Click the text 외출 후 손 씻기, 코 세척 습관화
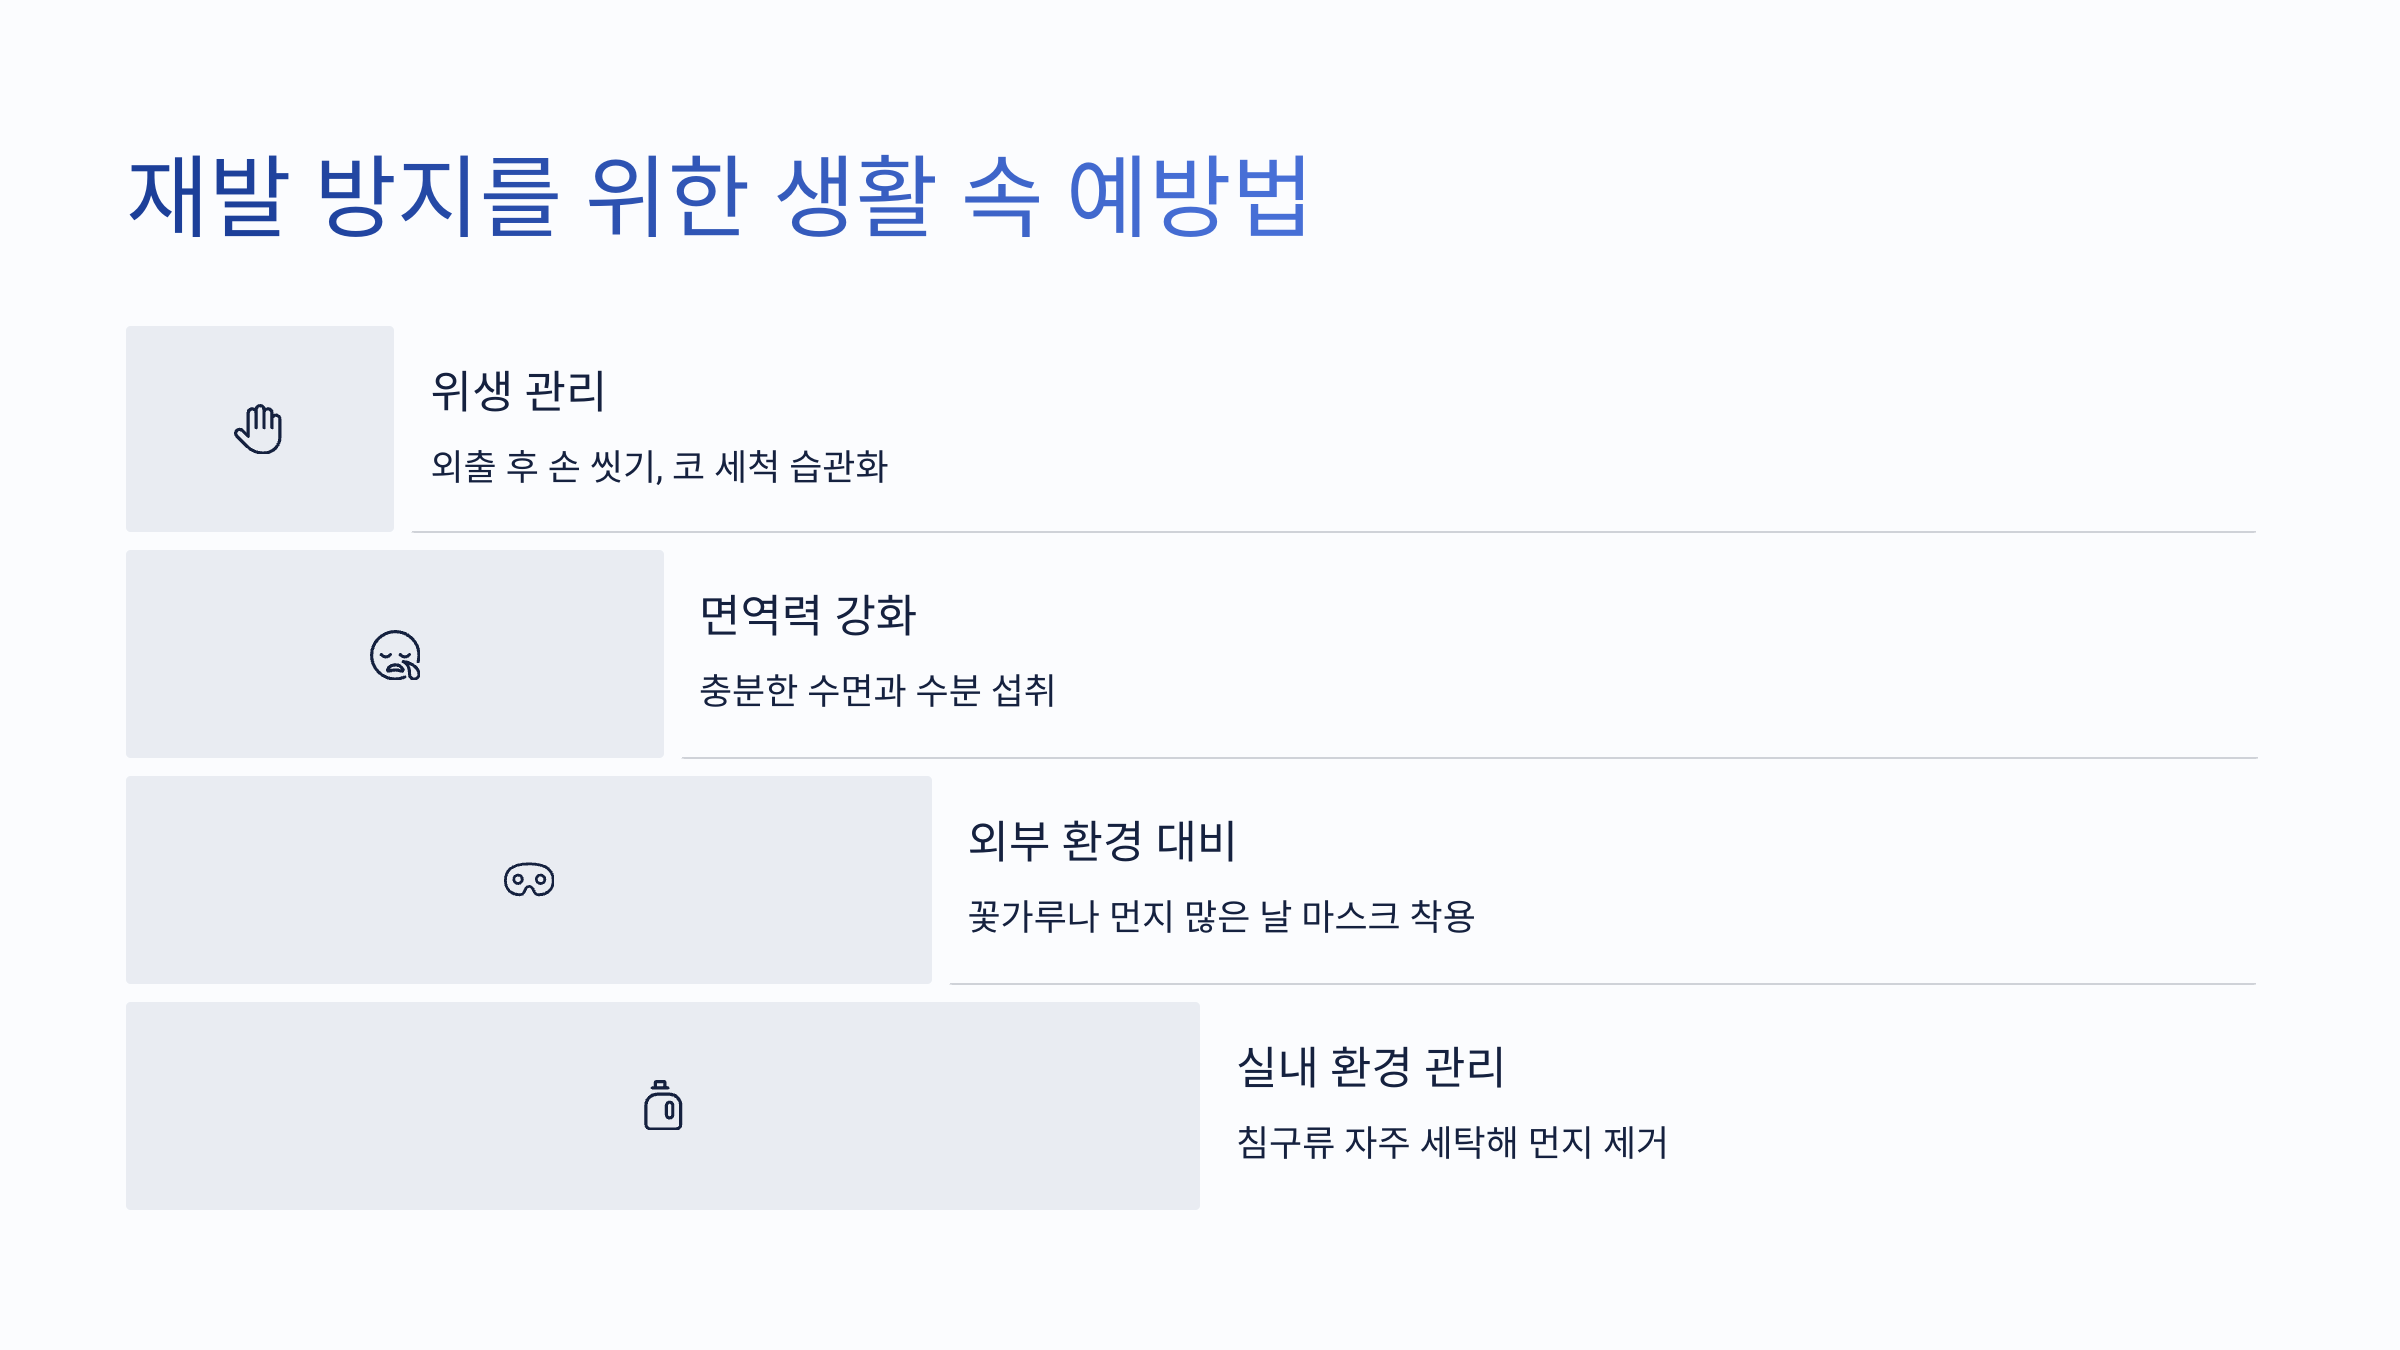The height and width of the screenshot is (1350, 2400). (x=659, y=466)
